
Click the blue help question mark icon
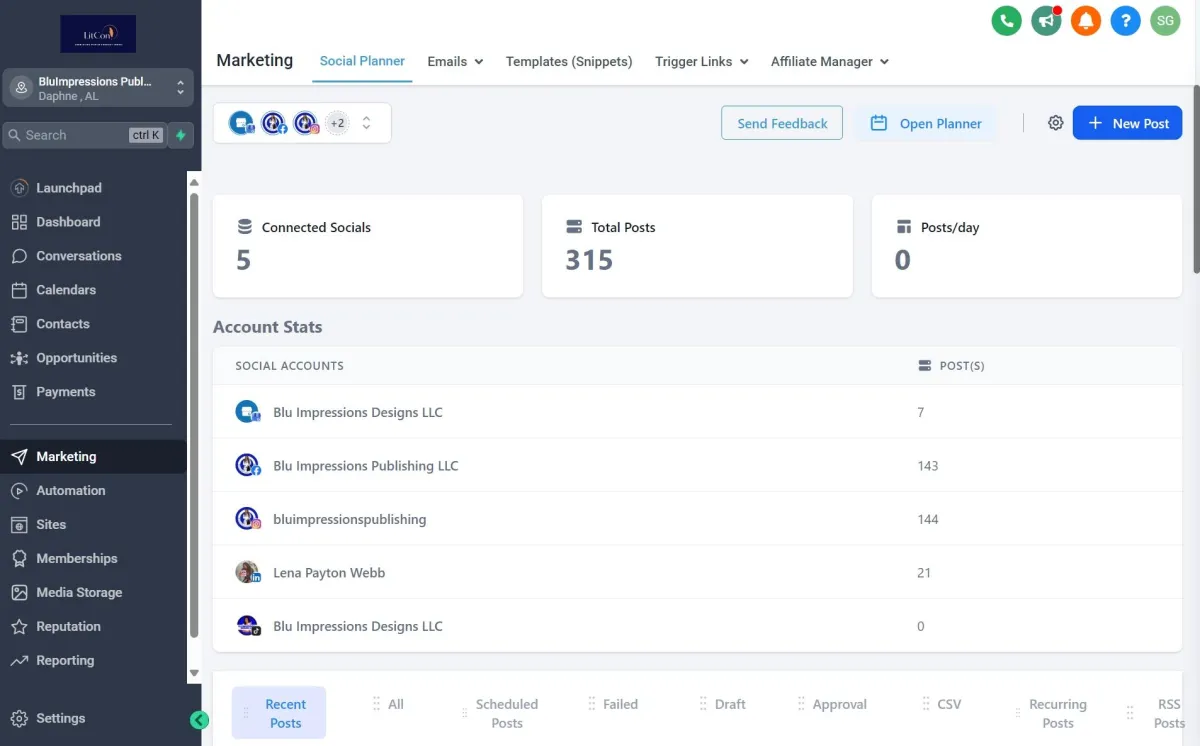(x=1126, y=20)
